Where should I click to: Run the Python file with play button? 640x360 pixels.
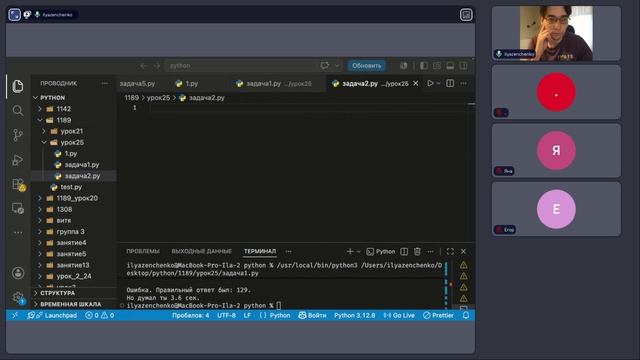pos(430,83)
